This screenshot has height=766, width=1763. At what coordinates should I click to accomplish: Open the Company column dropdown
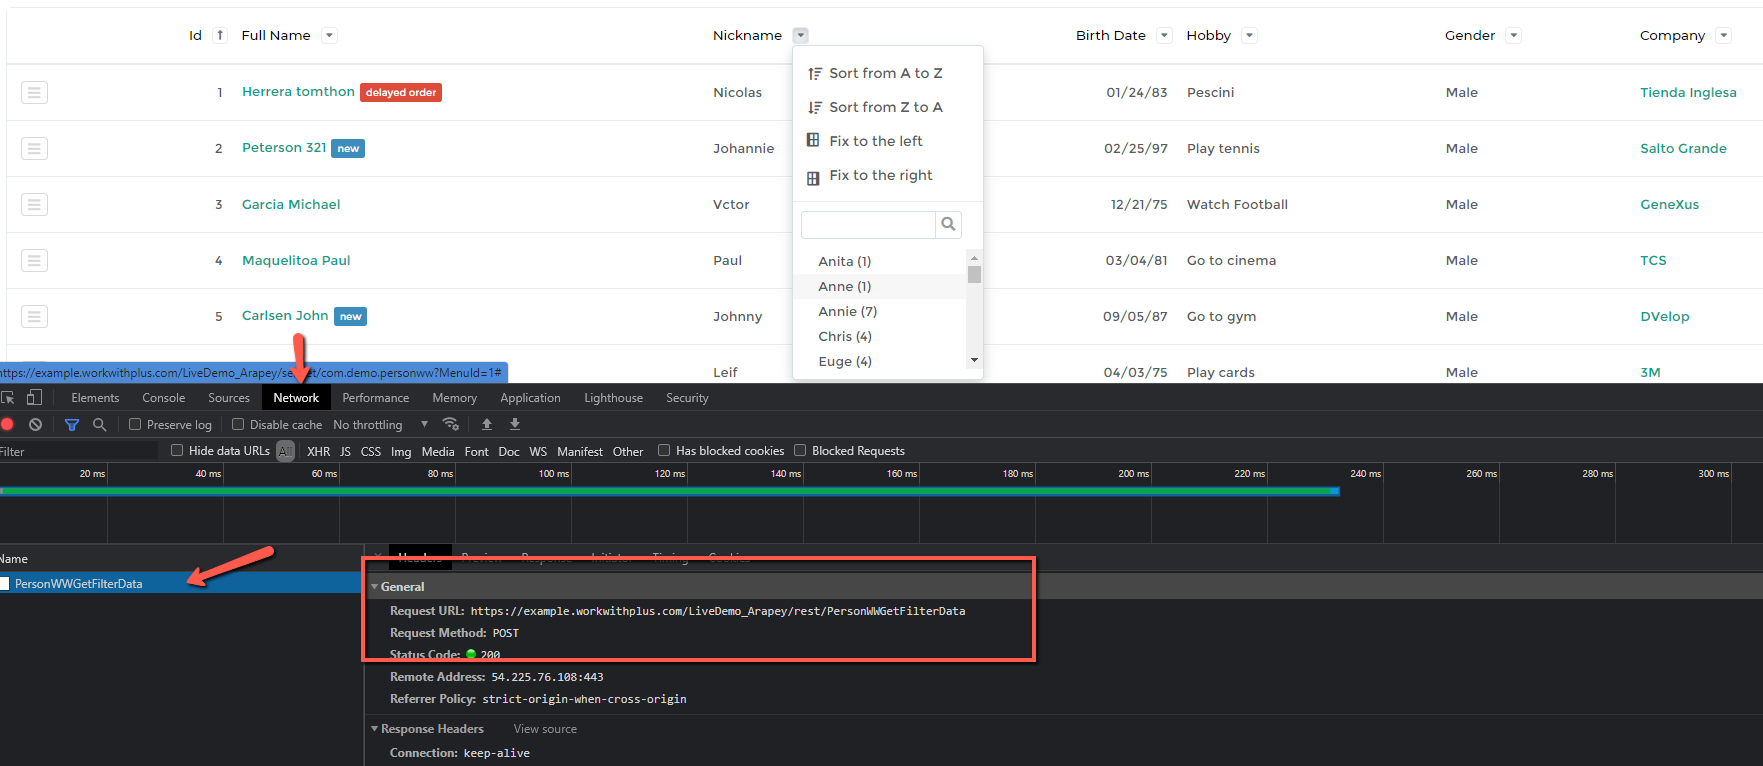(1723, 35)
